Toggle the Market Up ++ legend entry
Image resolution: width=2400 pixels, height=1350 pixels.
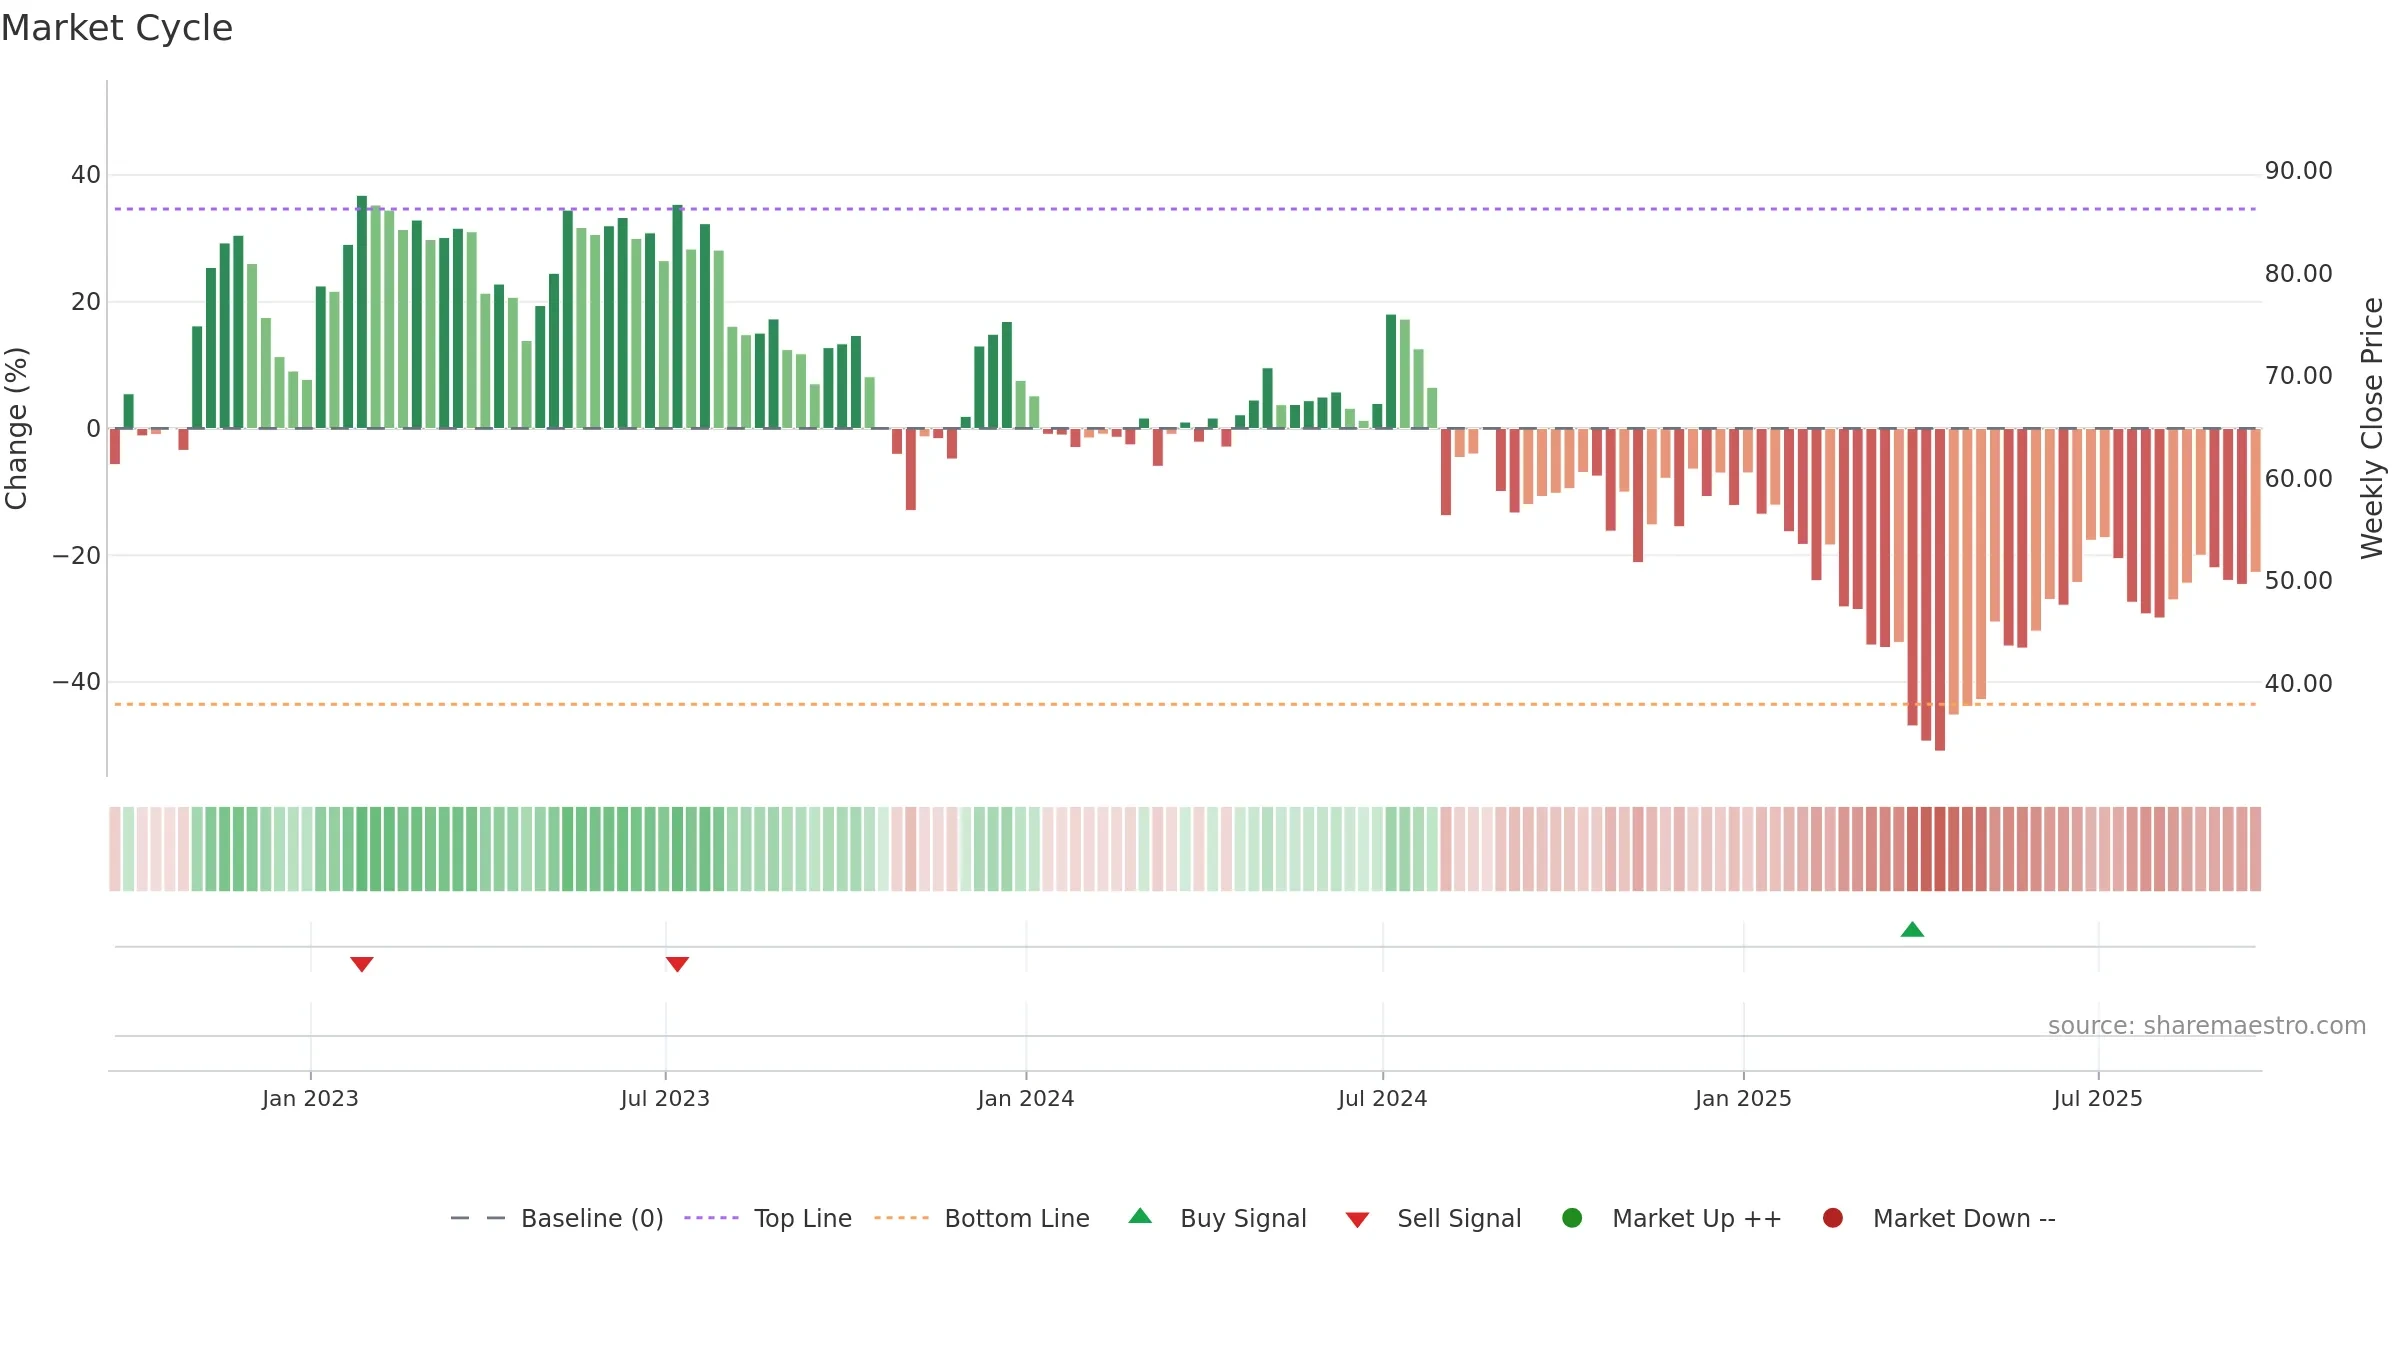(x=1671, y=1218)
